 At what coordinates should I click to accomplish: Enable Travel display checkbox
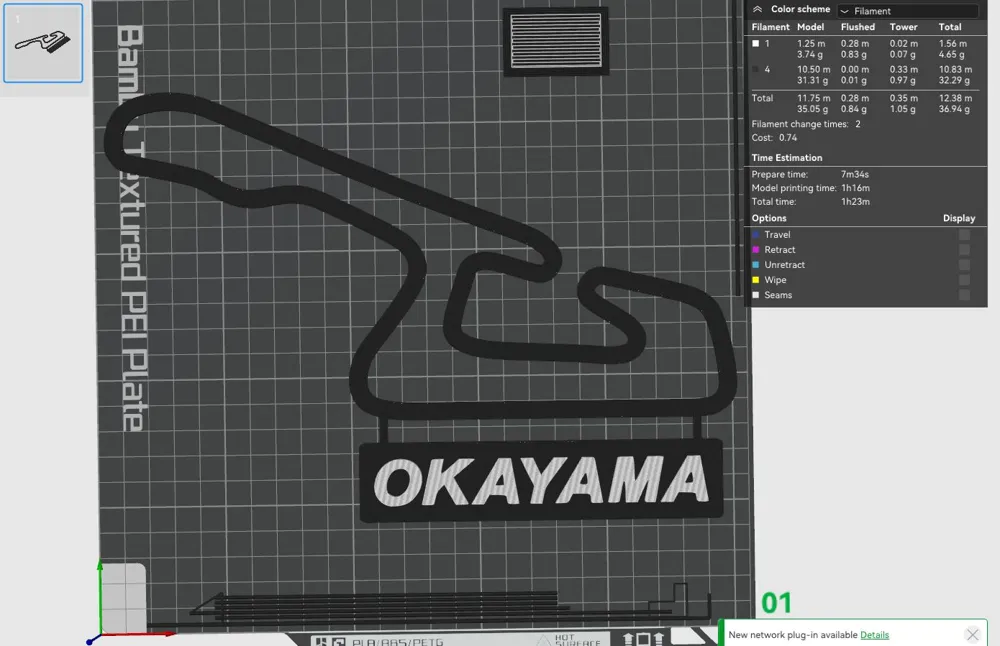pyautogui.click(x=964, y=235)
